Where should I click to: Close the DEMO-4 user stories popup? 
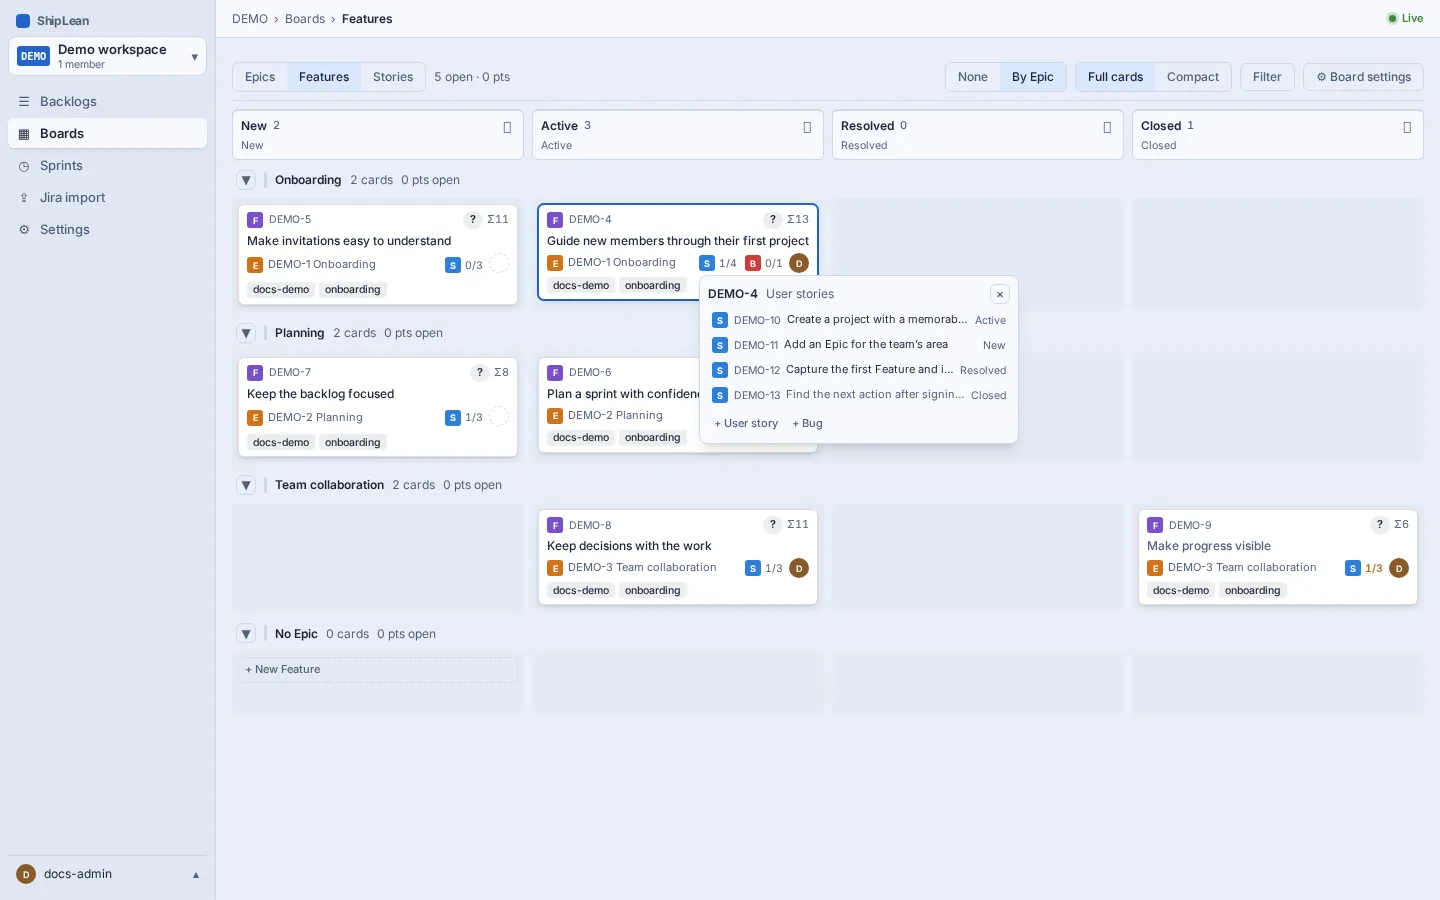(1000, 294)
